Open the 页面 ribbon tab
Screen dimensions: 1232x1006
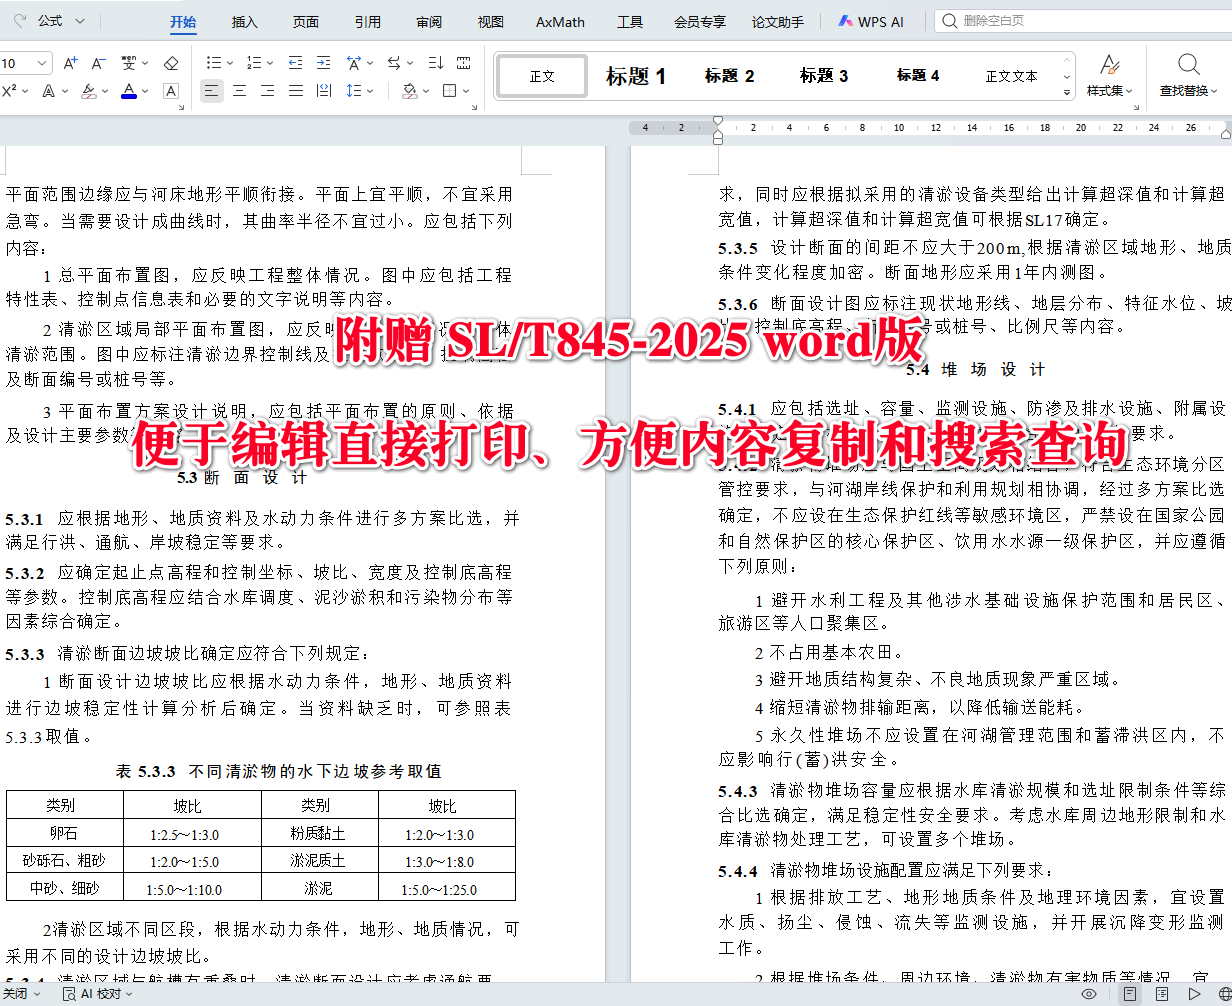(x=306, y=22)
